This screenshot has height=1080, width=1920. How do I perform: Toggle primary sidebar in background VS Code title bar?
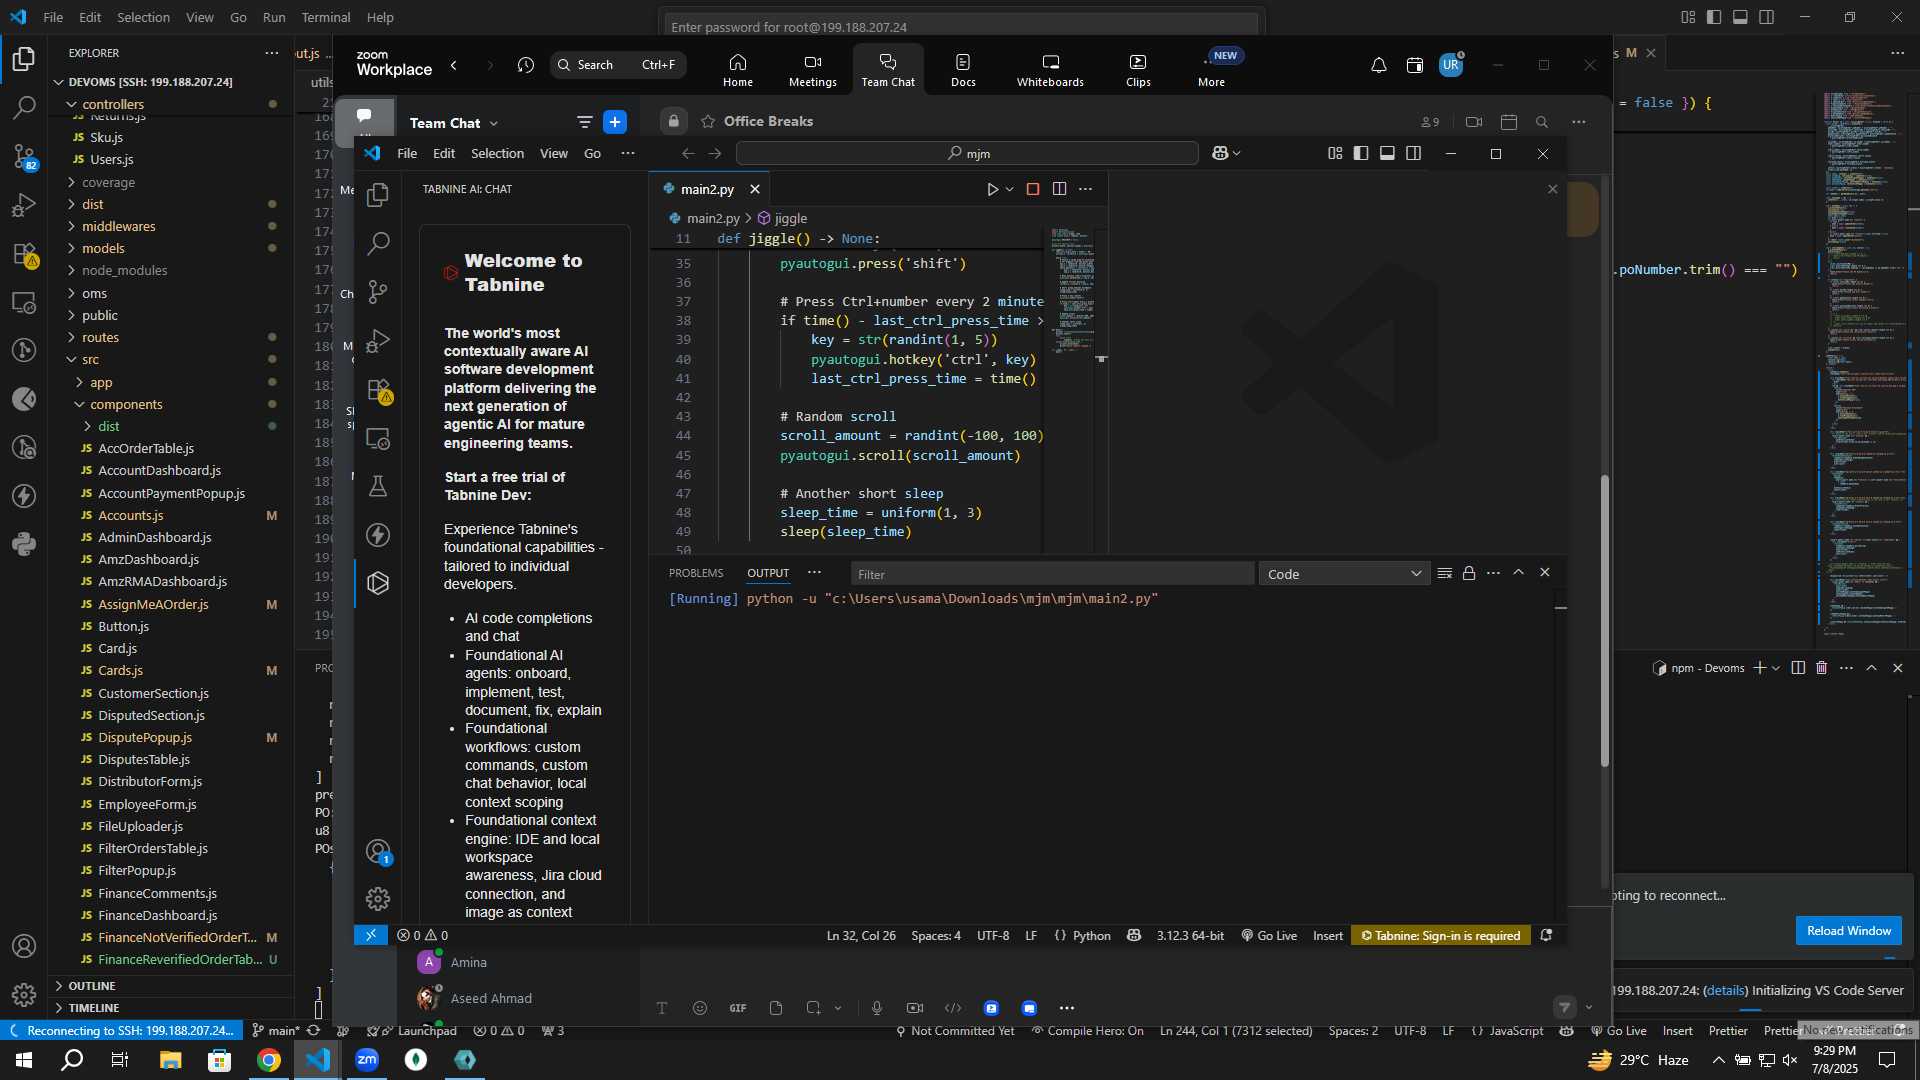(x=1714, y=17)
